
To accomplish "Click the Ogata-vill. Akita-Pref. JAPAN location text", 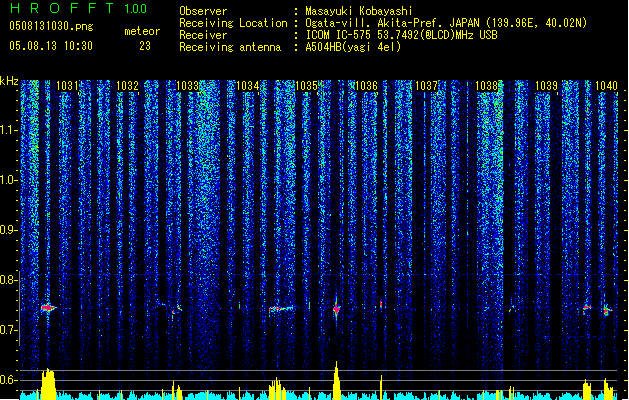I will pyautogui.click(x=446, y=23).
